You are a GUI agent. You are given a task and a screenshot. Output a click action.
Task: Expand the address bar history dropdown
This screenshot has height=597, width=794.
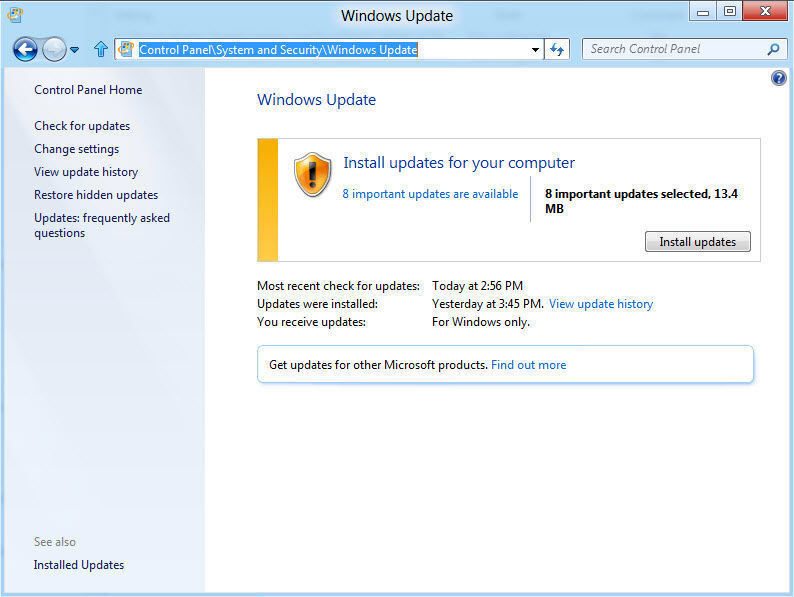pyautogui.click(x=535, y=50)
